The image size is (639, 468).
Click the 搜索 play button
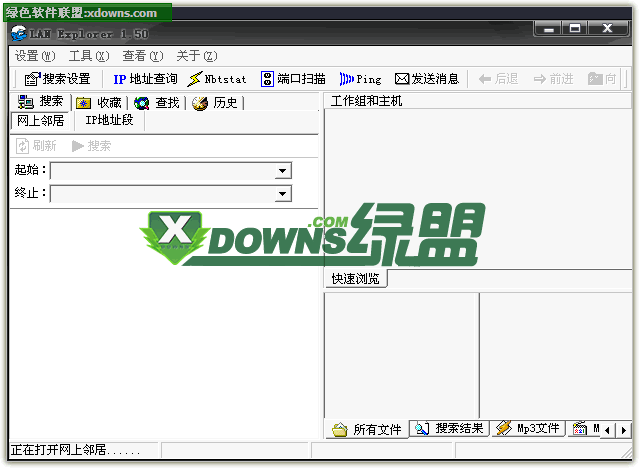tap(91, 146)
